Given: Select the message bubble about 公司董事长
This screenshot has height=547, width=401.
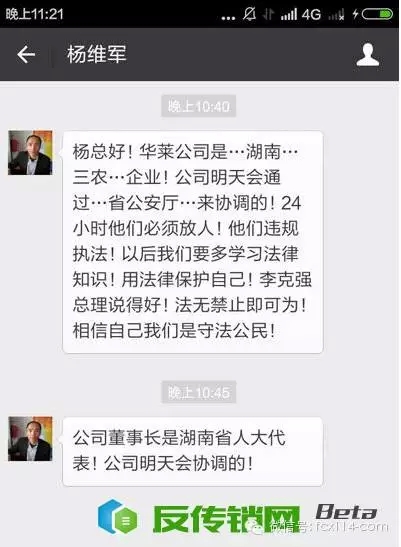Looking at the screenshot, I should (x=193, y=451).
